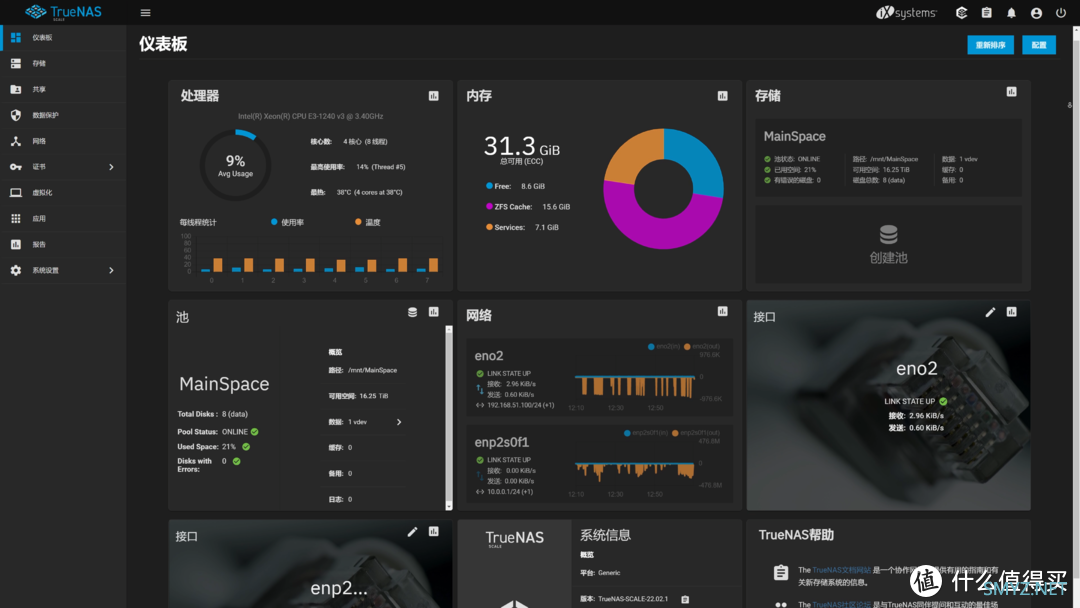Expand the 证书 submenu chevron in the sidebar

point(112,167)
